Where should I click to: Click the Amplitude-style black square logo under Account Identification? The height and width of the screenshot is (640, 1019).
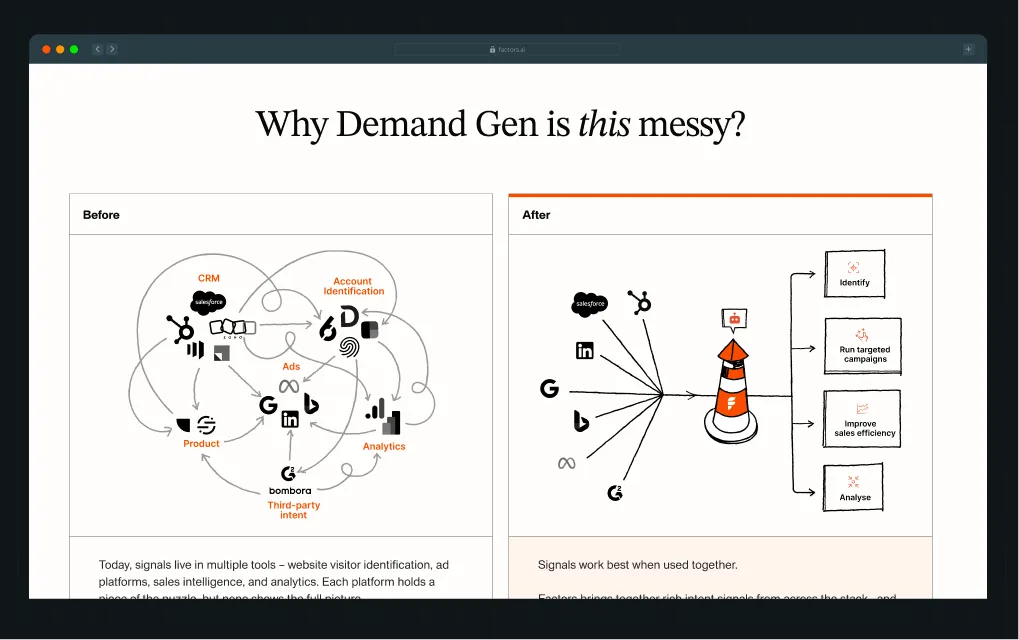tap(370, 330)
